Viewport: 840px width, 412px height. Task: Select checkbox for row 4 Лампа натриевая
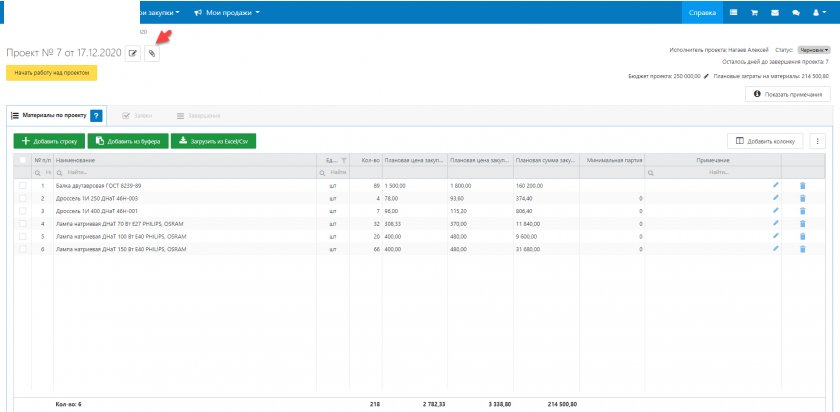coord(22,224)
